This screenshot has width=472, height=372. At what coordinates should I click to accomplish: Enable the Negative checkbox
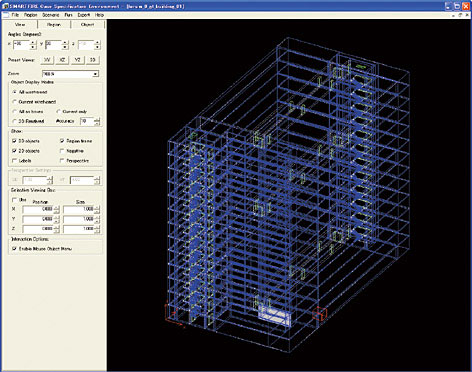pyautogui.click(x=62, y=151)
